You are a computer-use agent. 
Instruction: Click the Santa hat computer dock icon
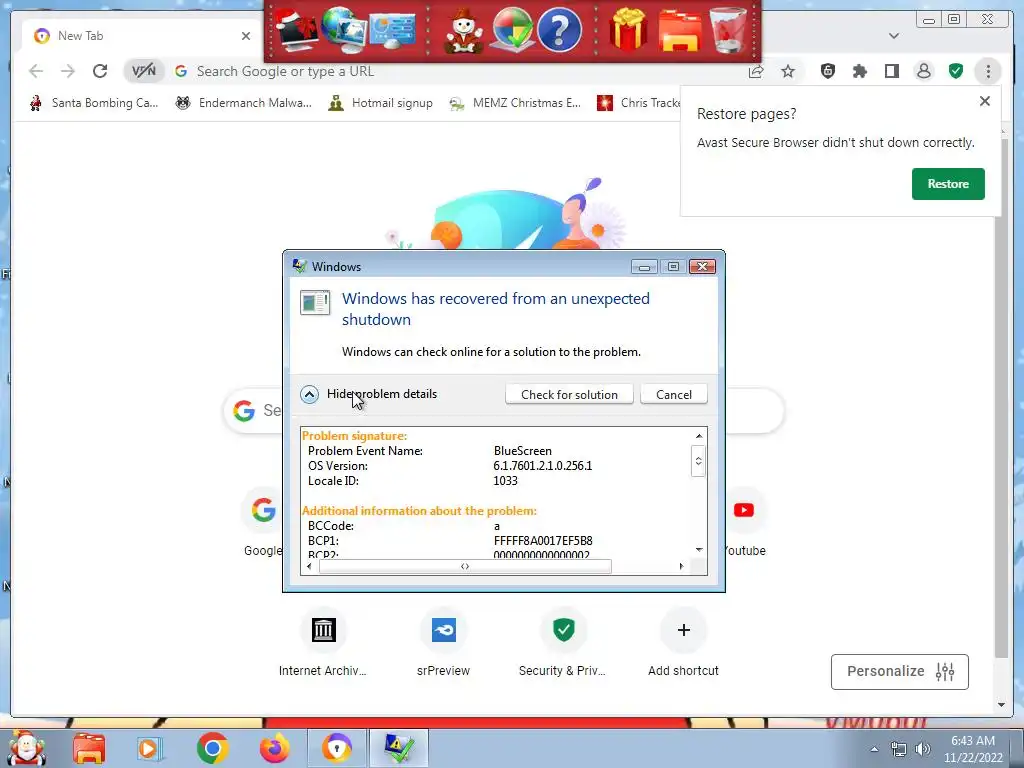point(298,31)
